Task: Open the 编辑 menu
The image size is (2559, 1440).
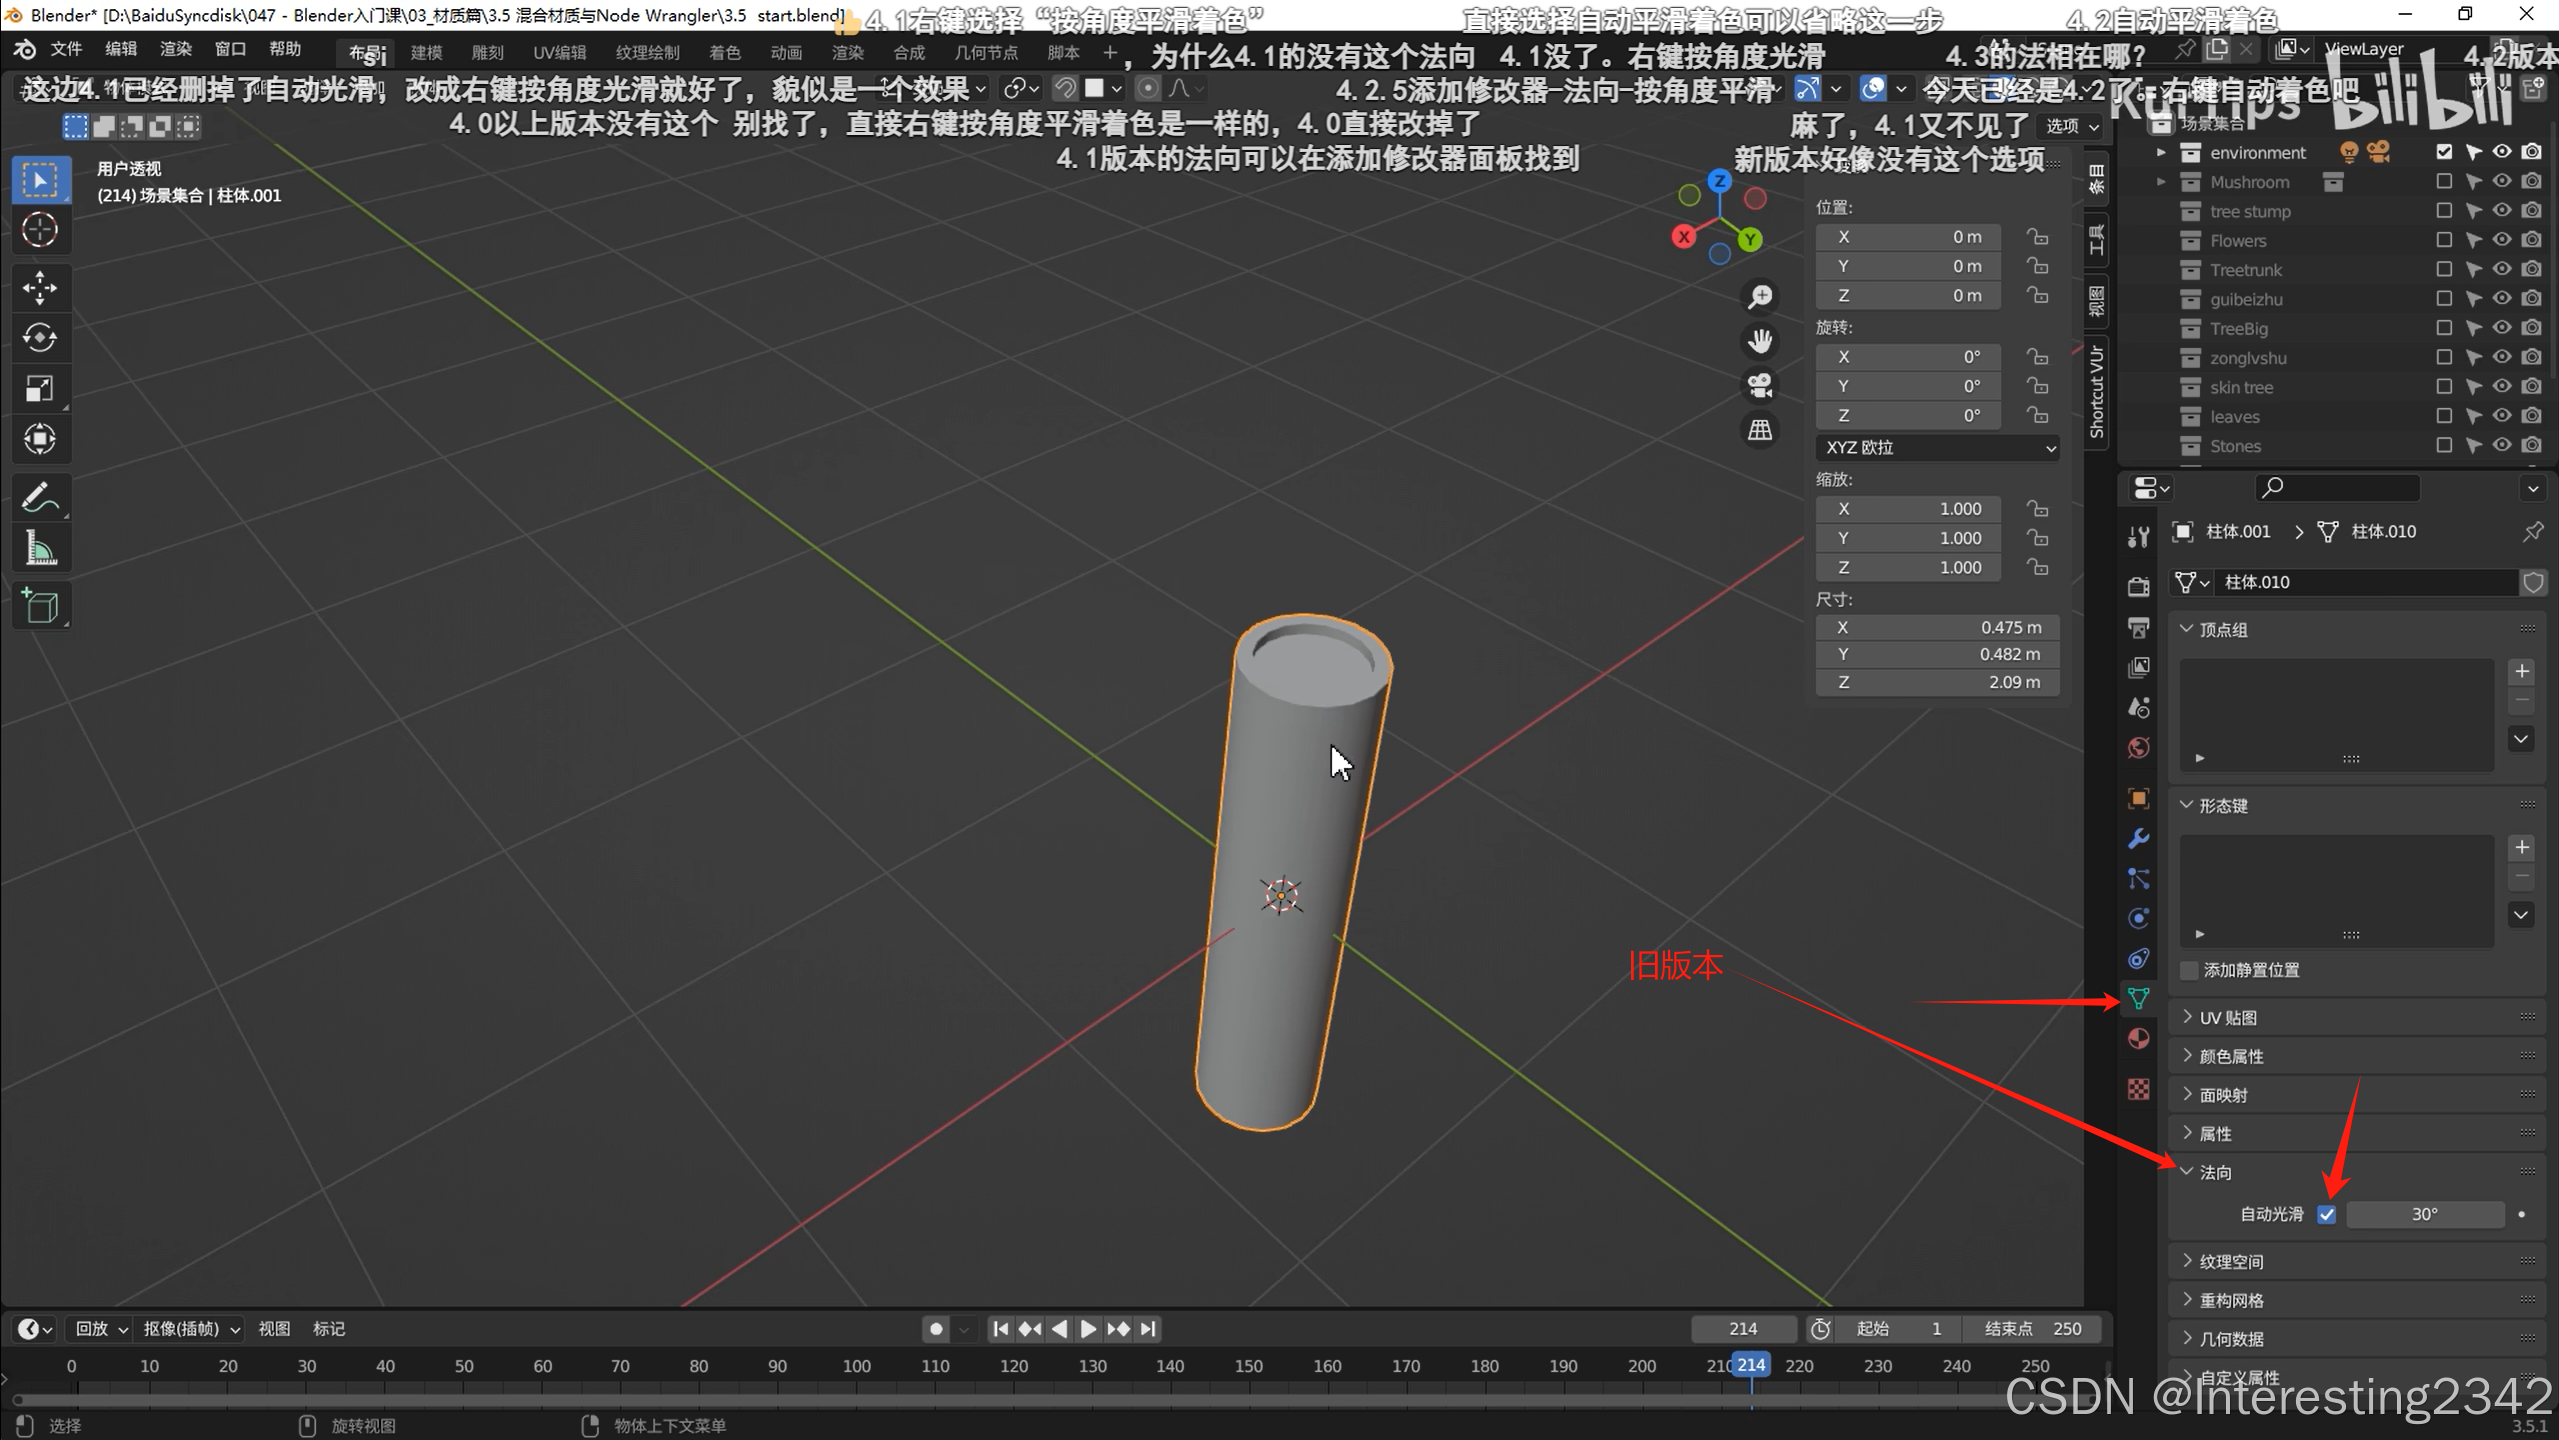Action: (120, 49)
